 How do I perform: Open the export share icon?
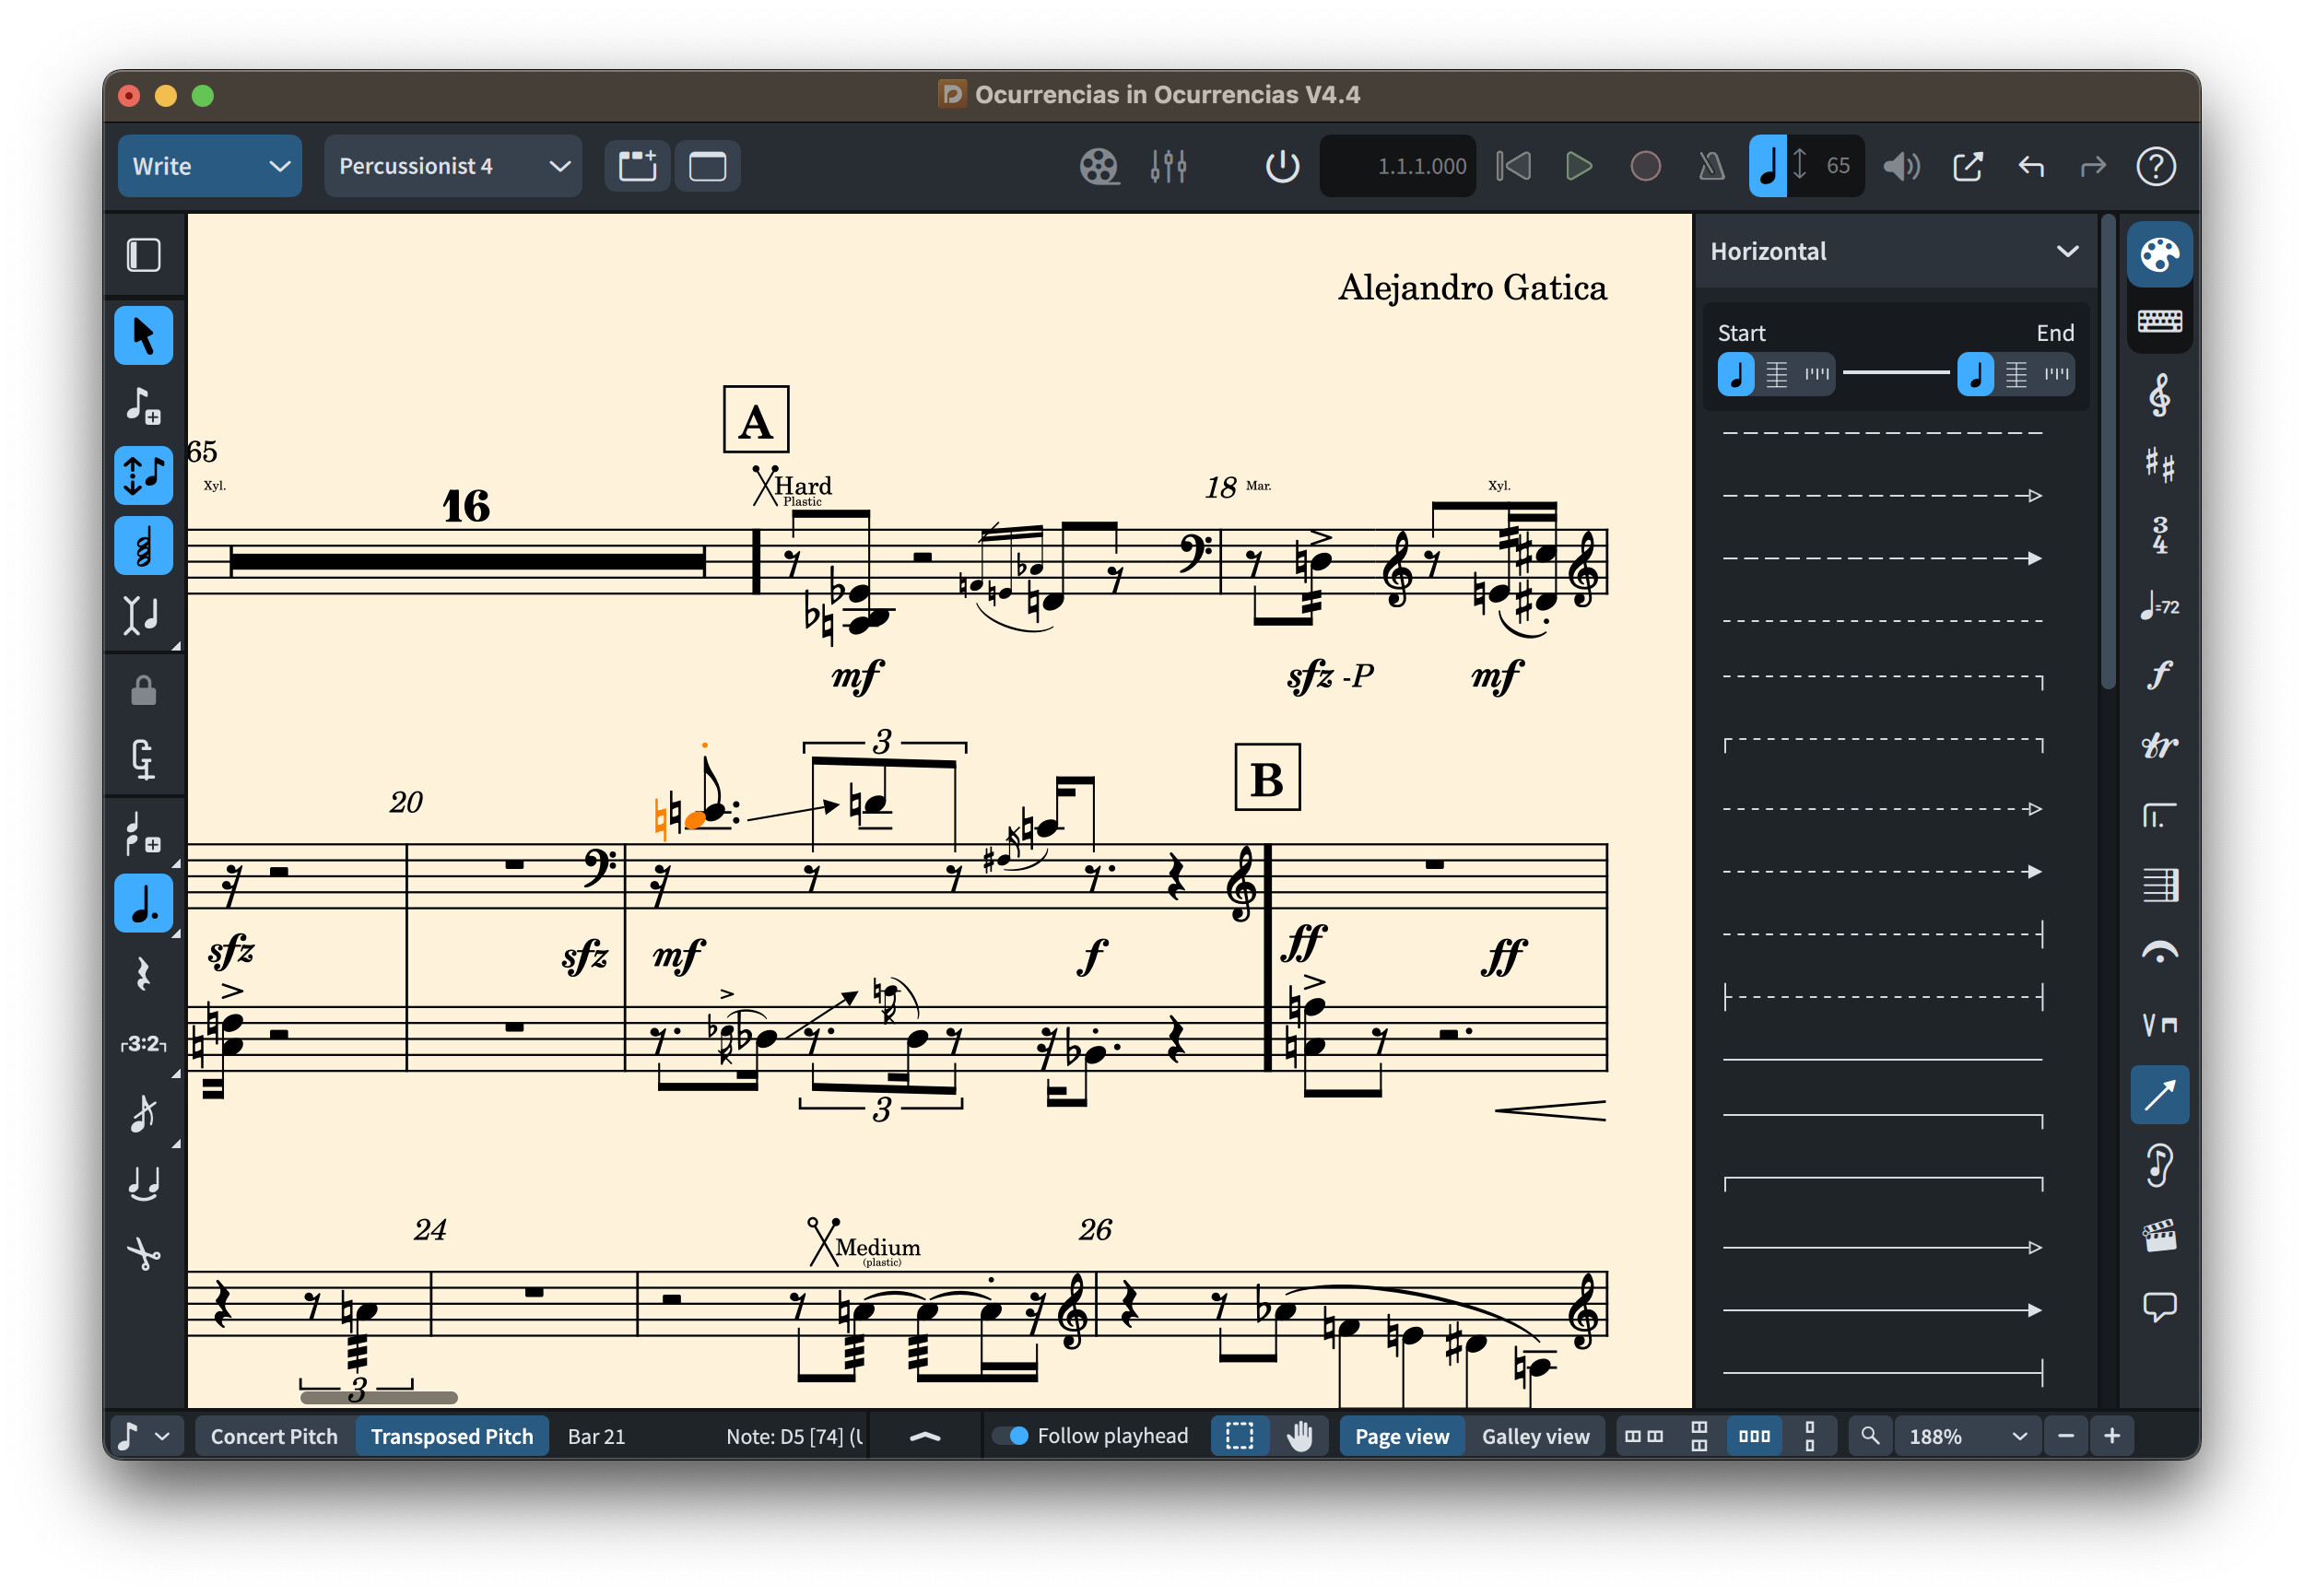click(1967, 166)
